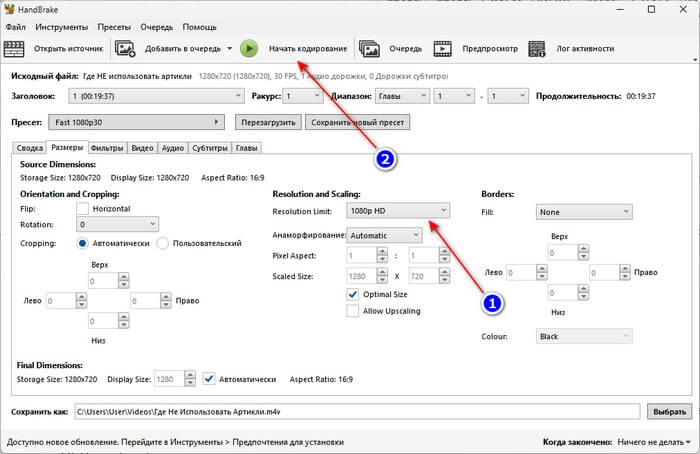Click the Borders Право stepper arrows
Screen dimensions: 700x454
625,272
